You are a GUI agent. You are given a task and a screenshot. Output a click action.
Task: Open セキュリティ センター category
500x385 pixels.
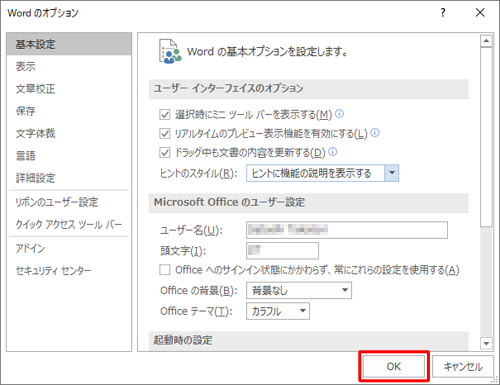point(69,271)
